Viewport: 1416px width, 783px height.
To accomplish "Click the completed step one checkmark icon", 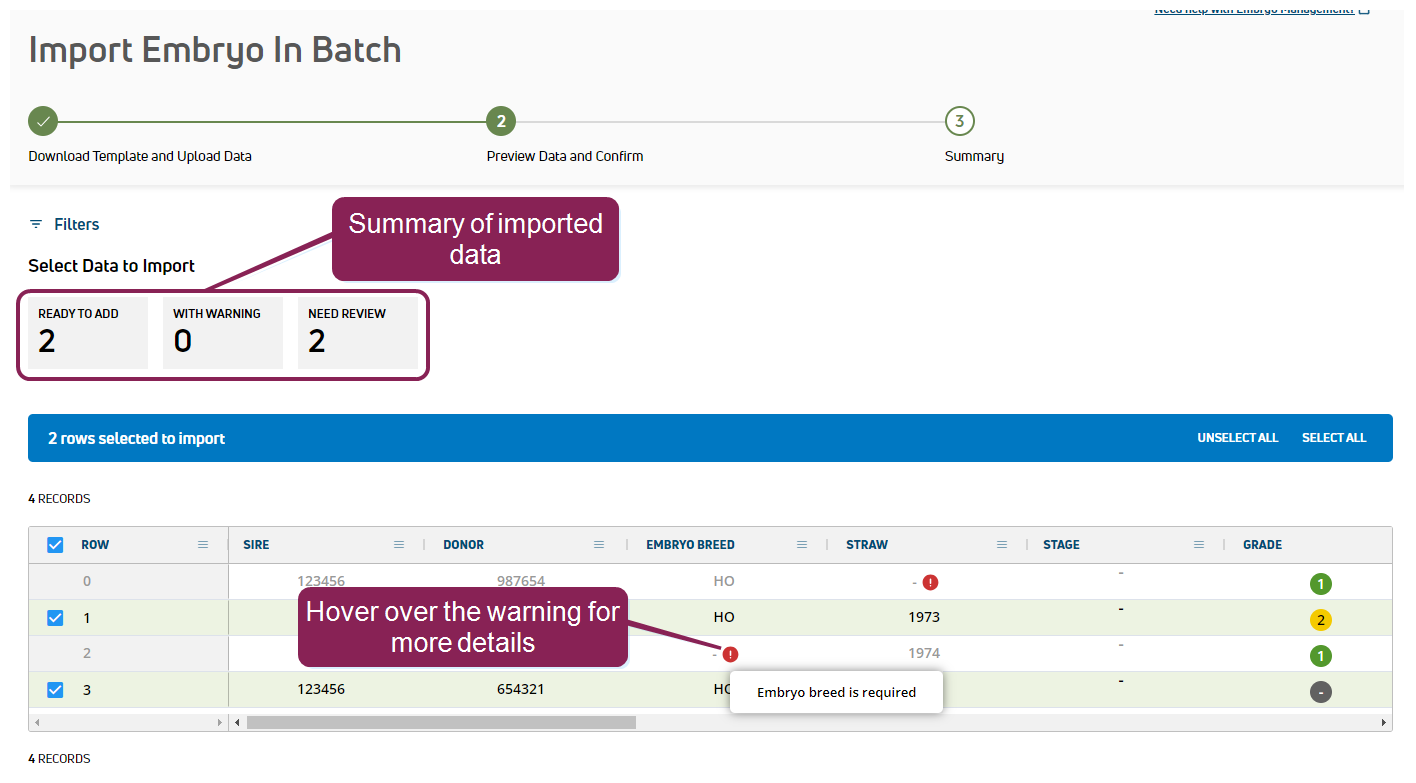I will (43, 122).
